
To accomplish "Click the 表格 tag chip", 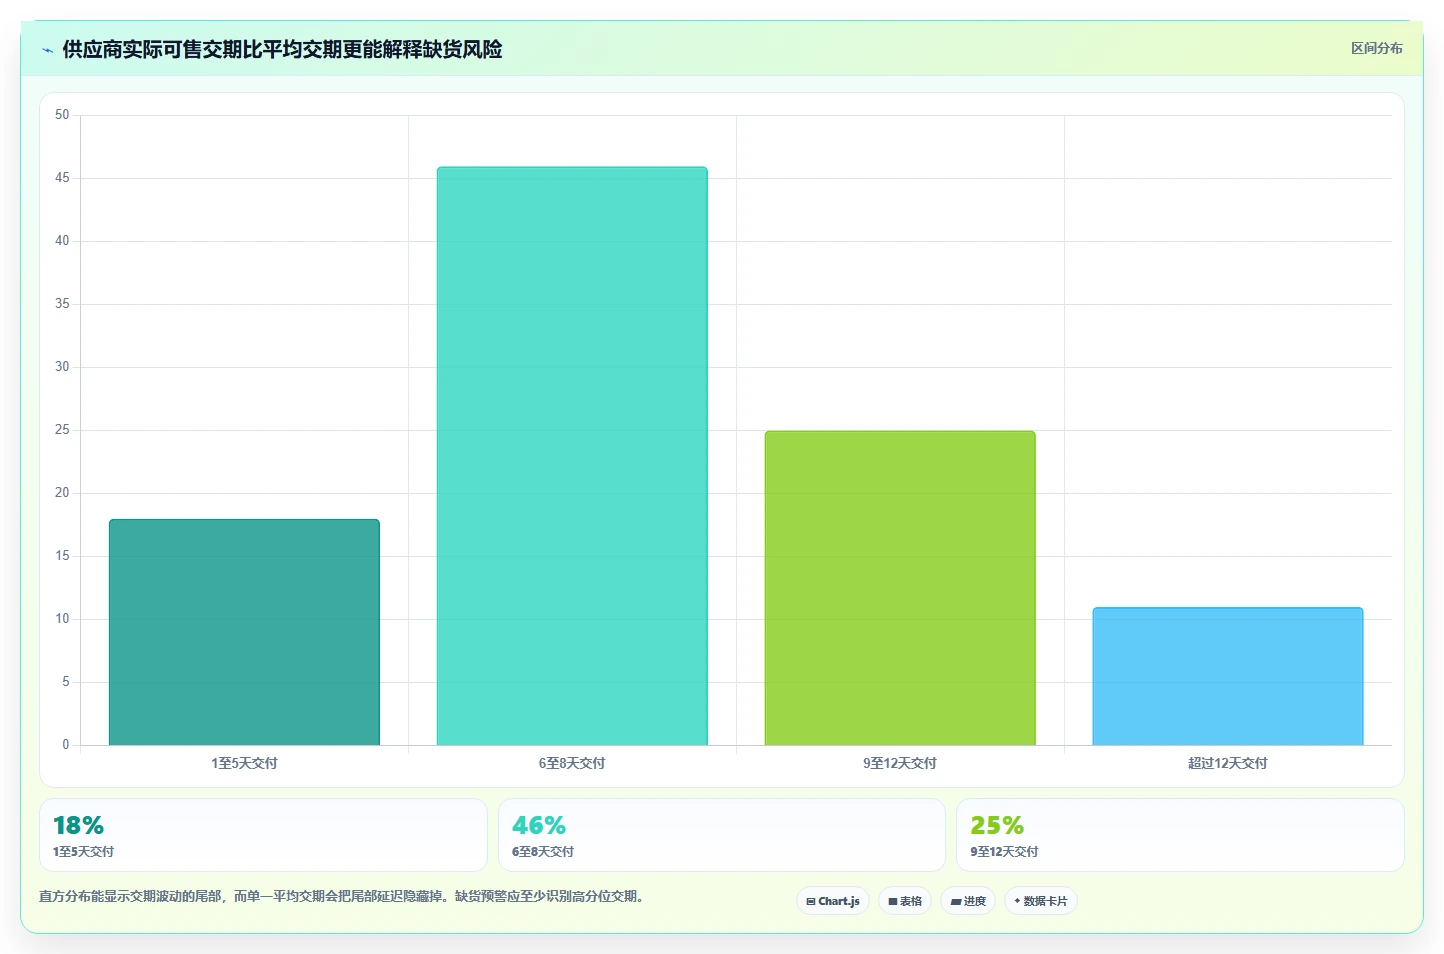I will (905, 901).
